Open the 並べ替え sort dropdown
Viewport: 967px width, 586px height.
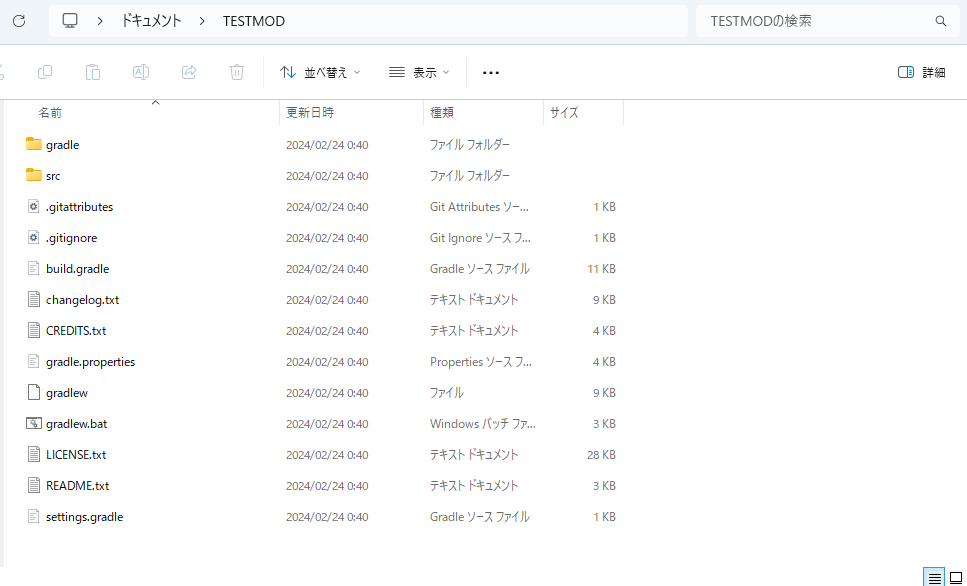(x=320, y=72)
